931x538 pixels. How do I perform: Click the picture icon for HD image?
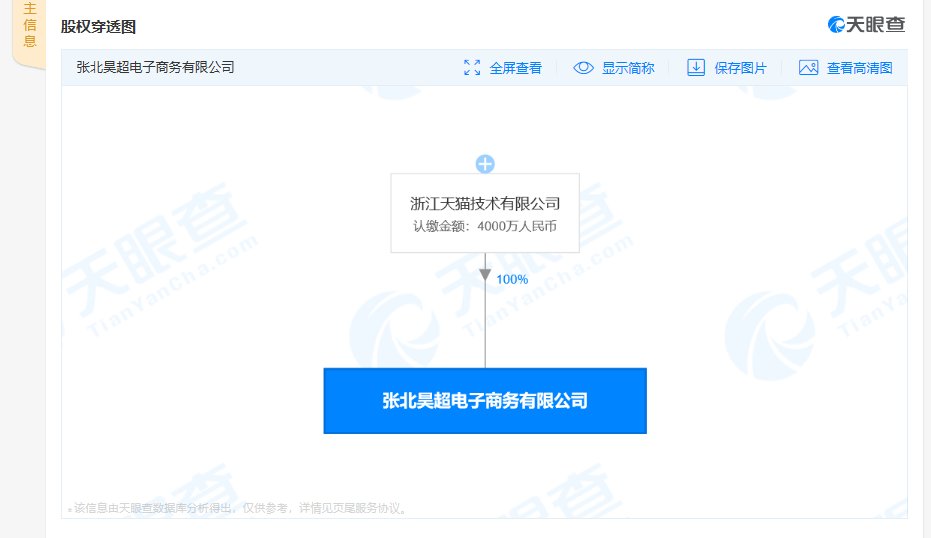[809, 68]
